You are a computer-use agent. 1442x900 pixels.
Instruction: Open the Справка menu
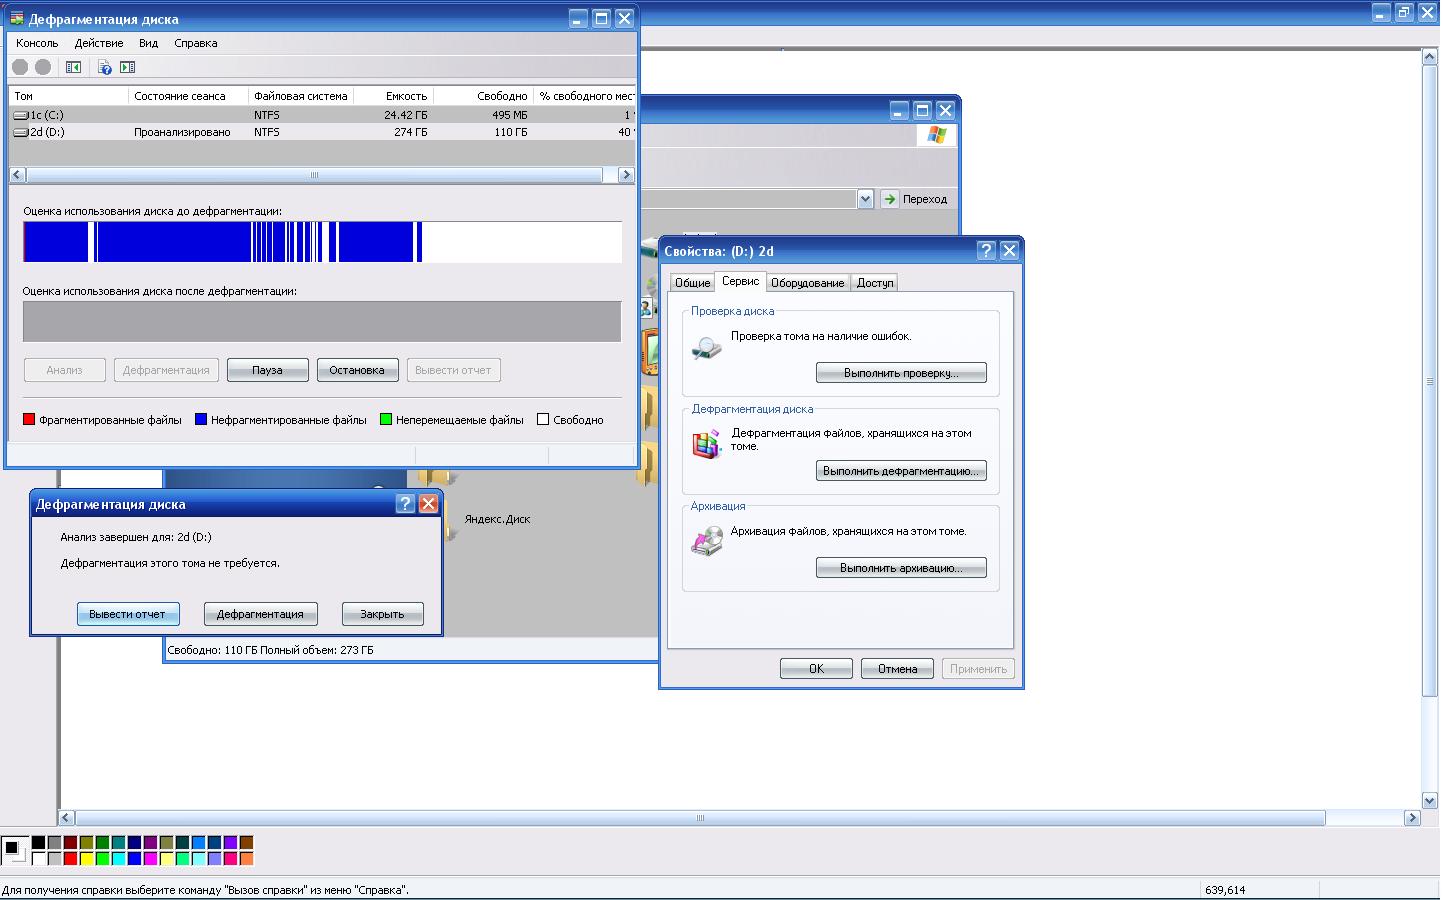pos(196,43)
